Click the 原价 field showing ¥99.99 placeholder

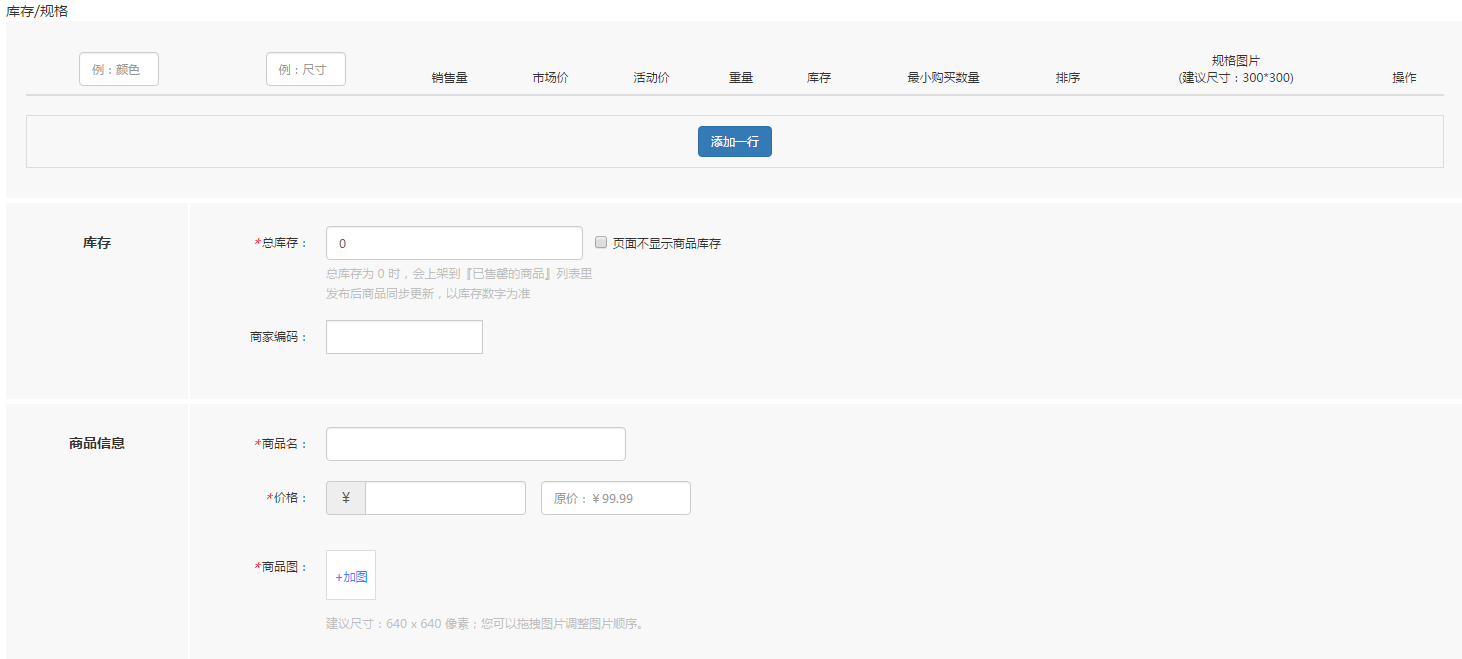615,497
